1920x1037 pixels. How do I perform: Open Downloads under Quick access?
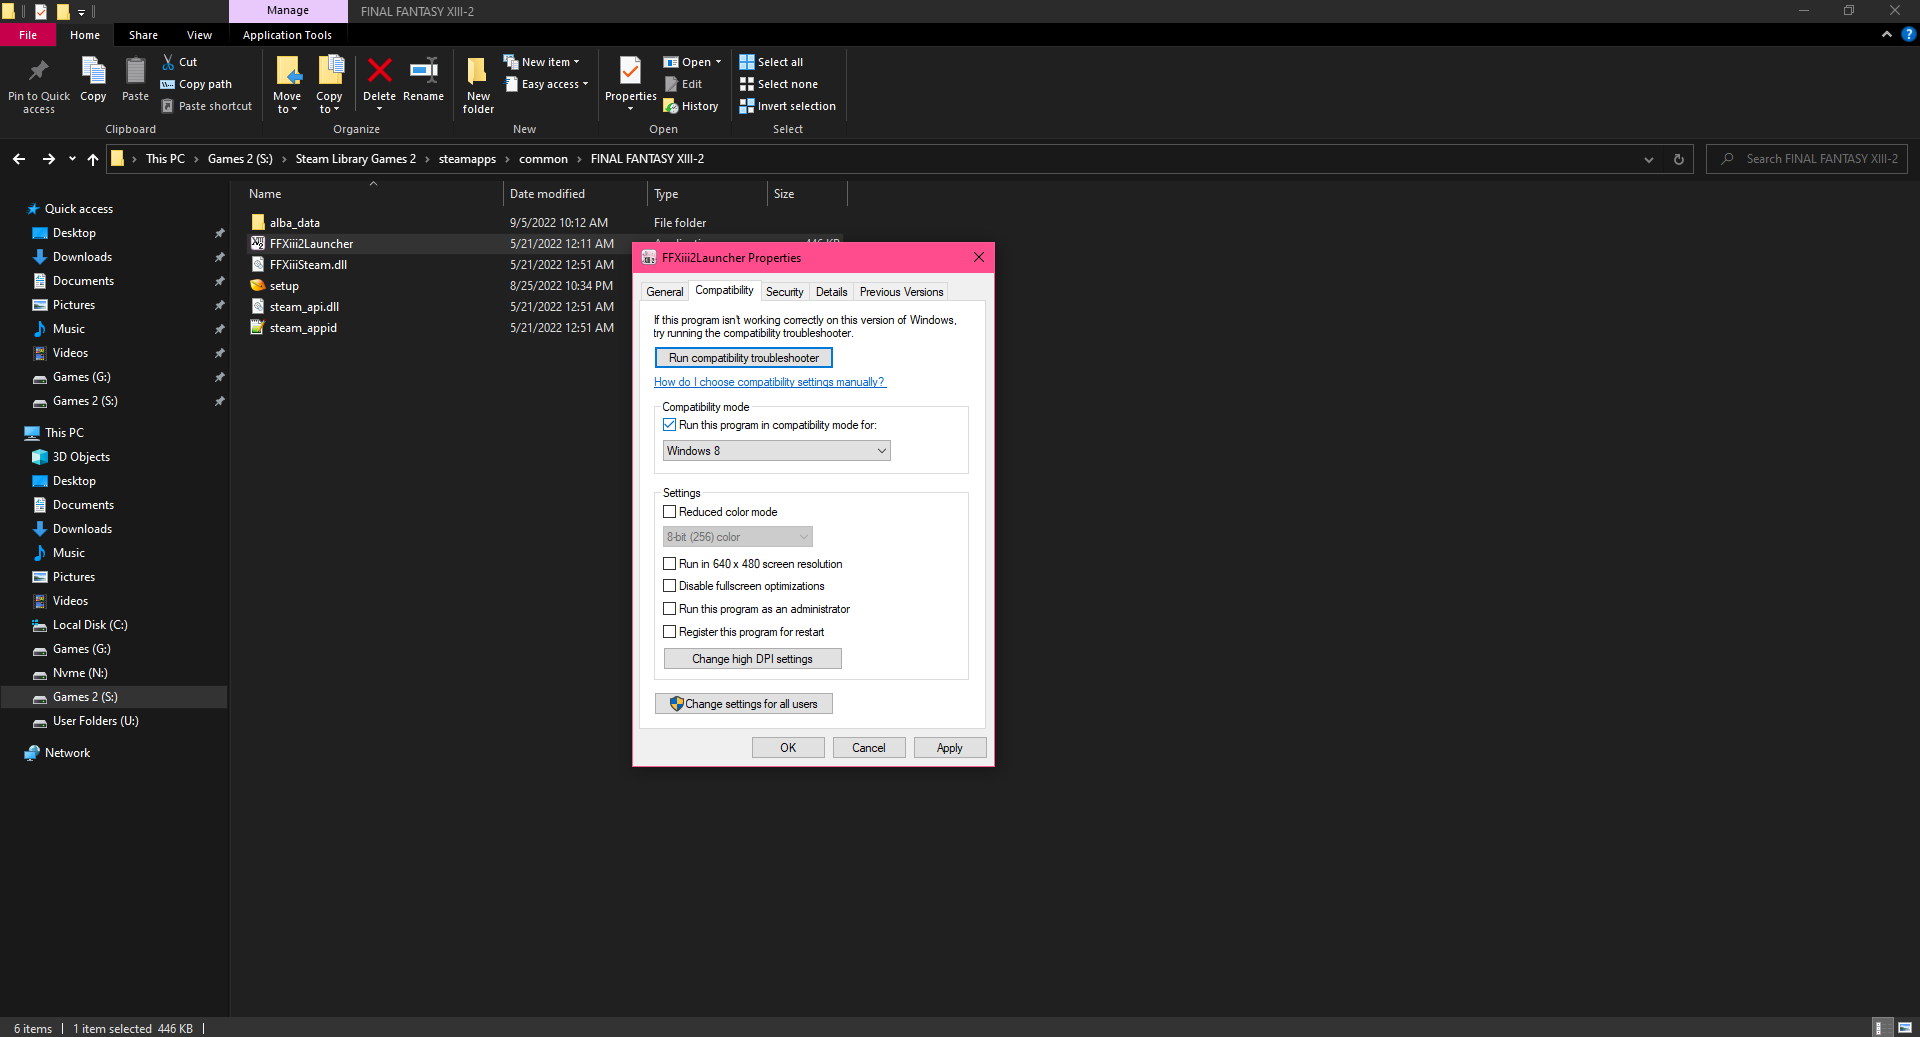pyautogui.click(x=82, y=257)
